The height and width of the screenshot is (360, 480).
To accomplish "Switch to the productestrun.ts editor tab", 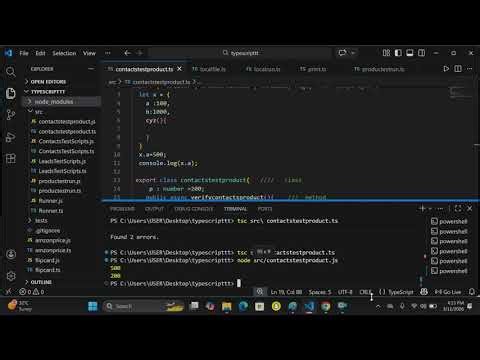I will [x=379, y=69].
